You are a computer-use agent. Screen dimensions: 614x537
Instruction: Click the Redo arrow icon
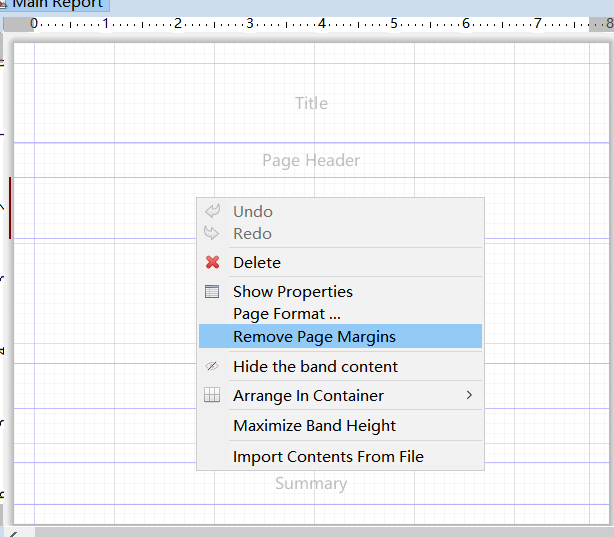coord(211,233)
